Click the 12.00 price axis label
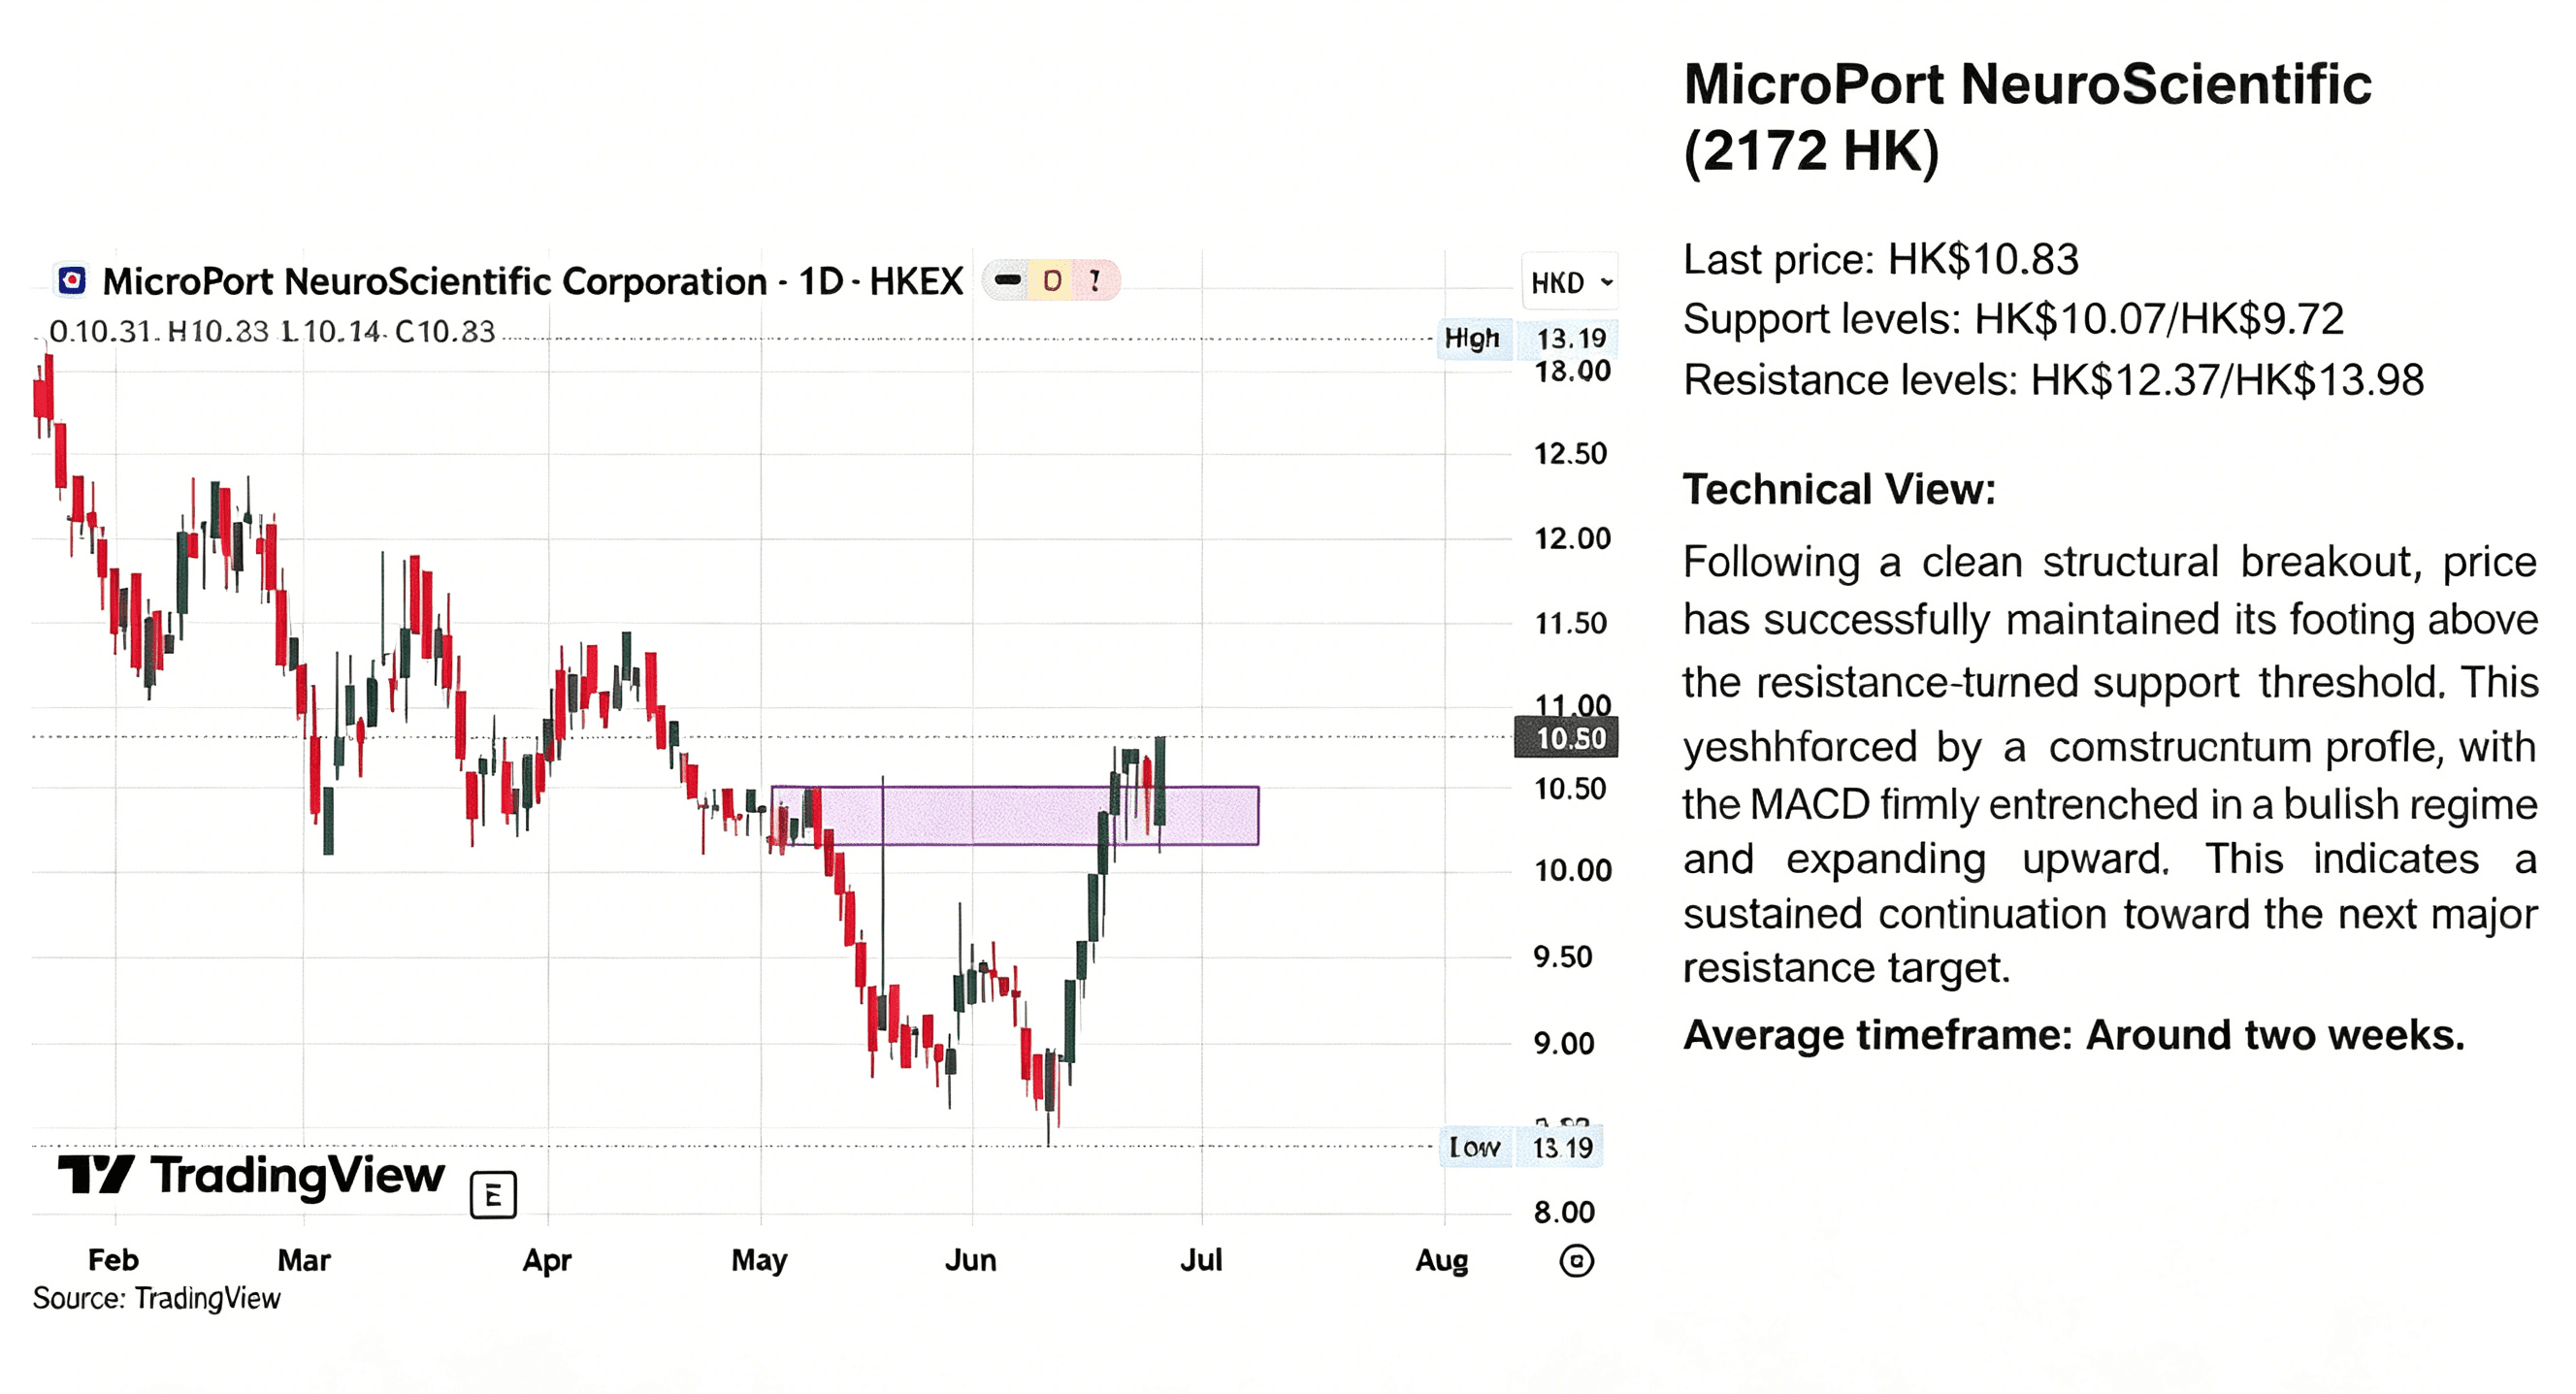This screenshot has height=1394, width=2576. pos(1573,539)
